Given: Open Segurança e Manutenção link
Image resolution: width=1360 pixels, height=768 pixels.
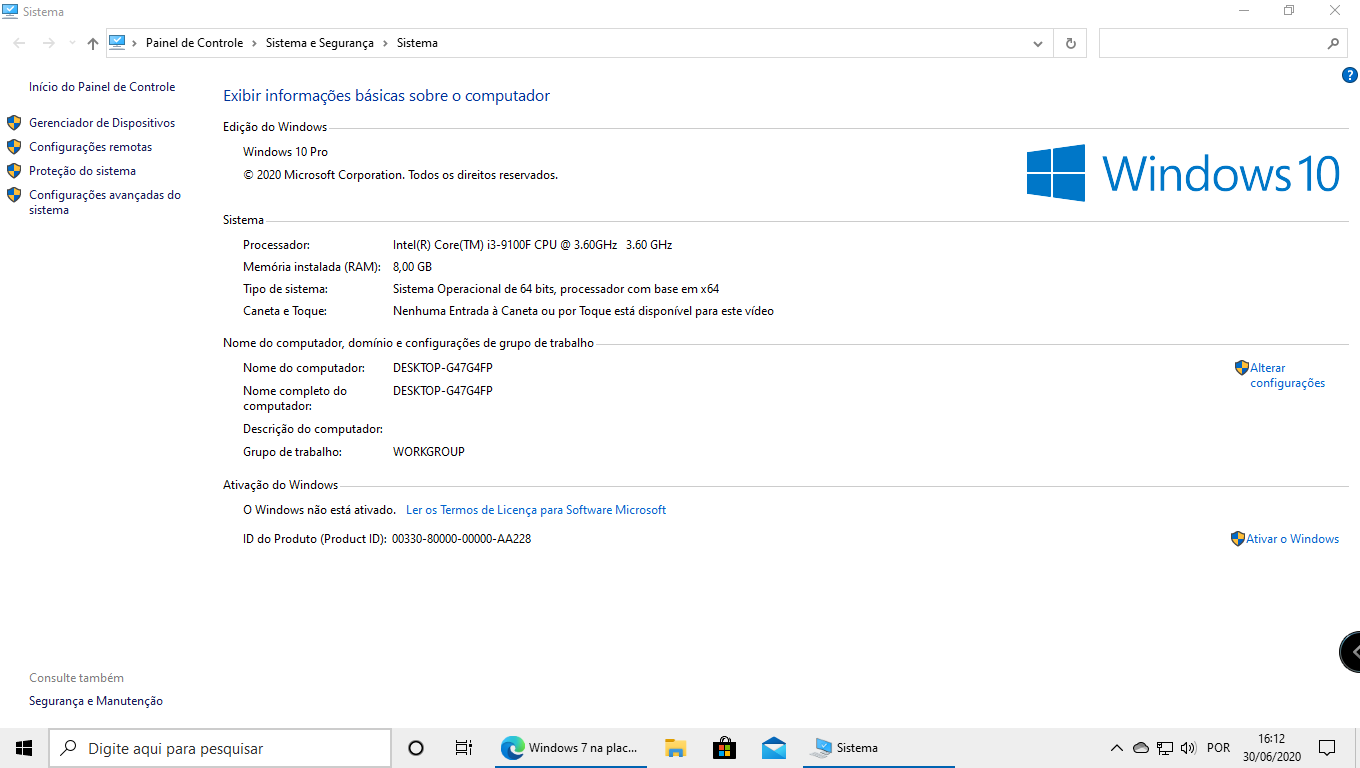Looking at the screenshot, I should [96, 701].
